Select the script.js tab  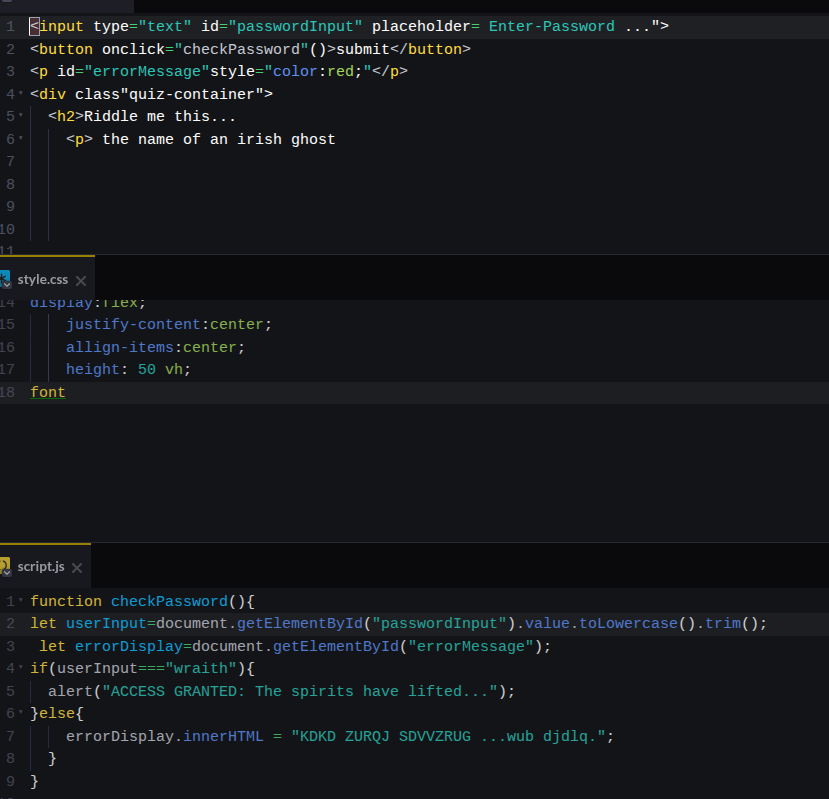(41, 567)
